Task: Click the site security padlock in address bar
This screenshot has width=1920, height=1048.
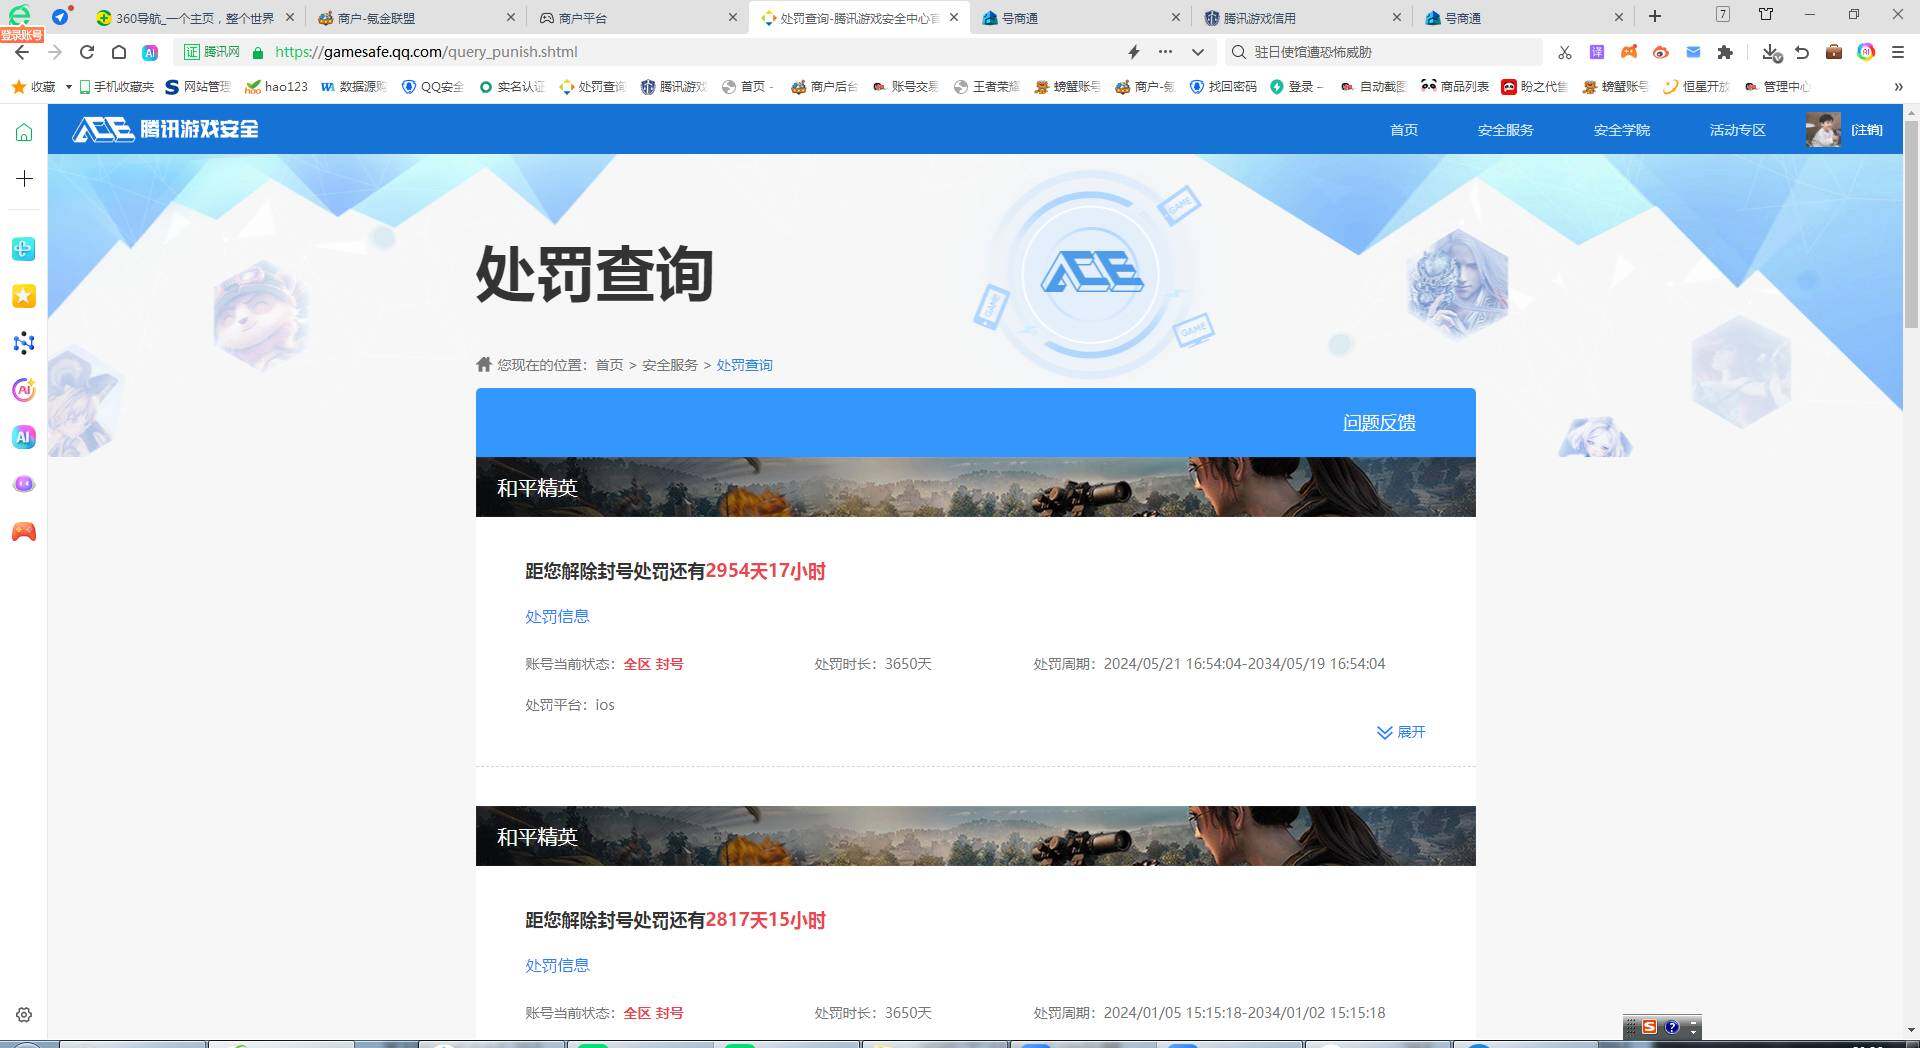Action: coord(257,52)
